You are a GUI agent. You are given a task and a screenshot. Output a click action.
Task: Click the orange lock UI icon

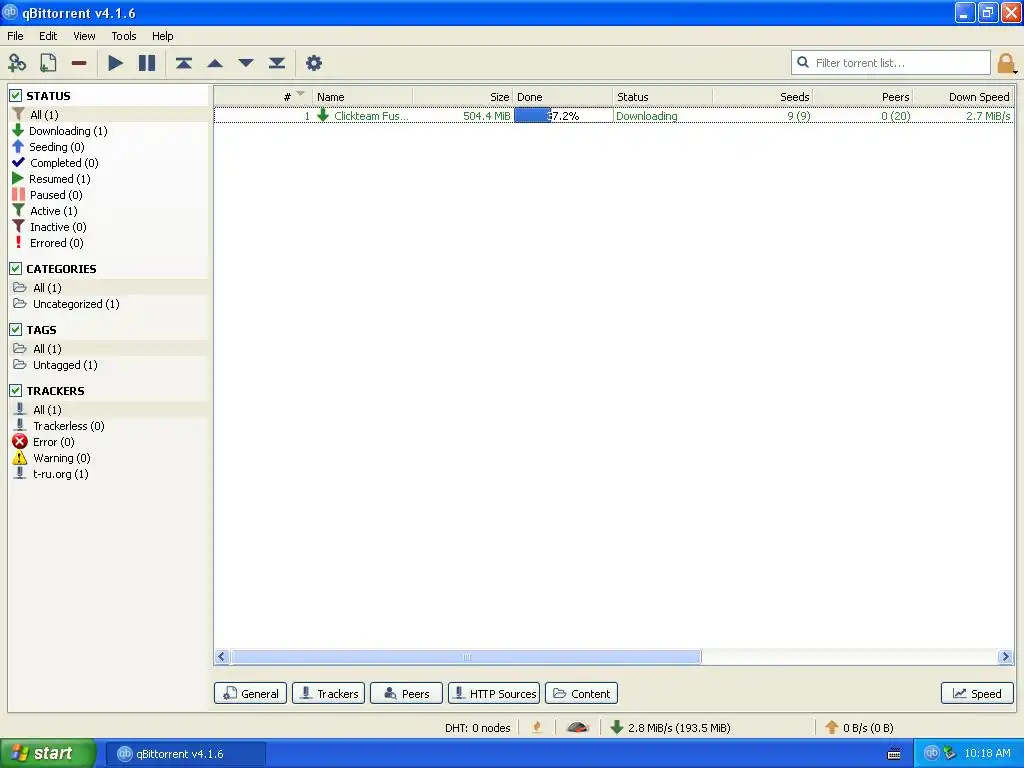(x=1006, y=63)
